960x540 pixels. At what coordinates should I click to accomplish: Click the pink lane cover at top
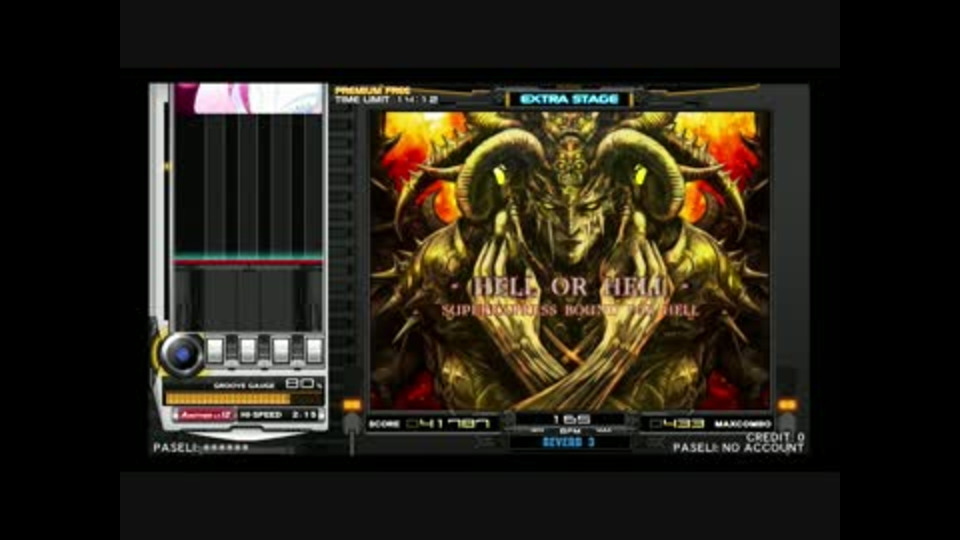point(248,99)
